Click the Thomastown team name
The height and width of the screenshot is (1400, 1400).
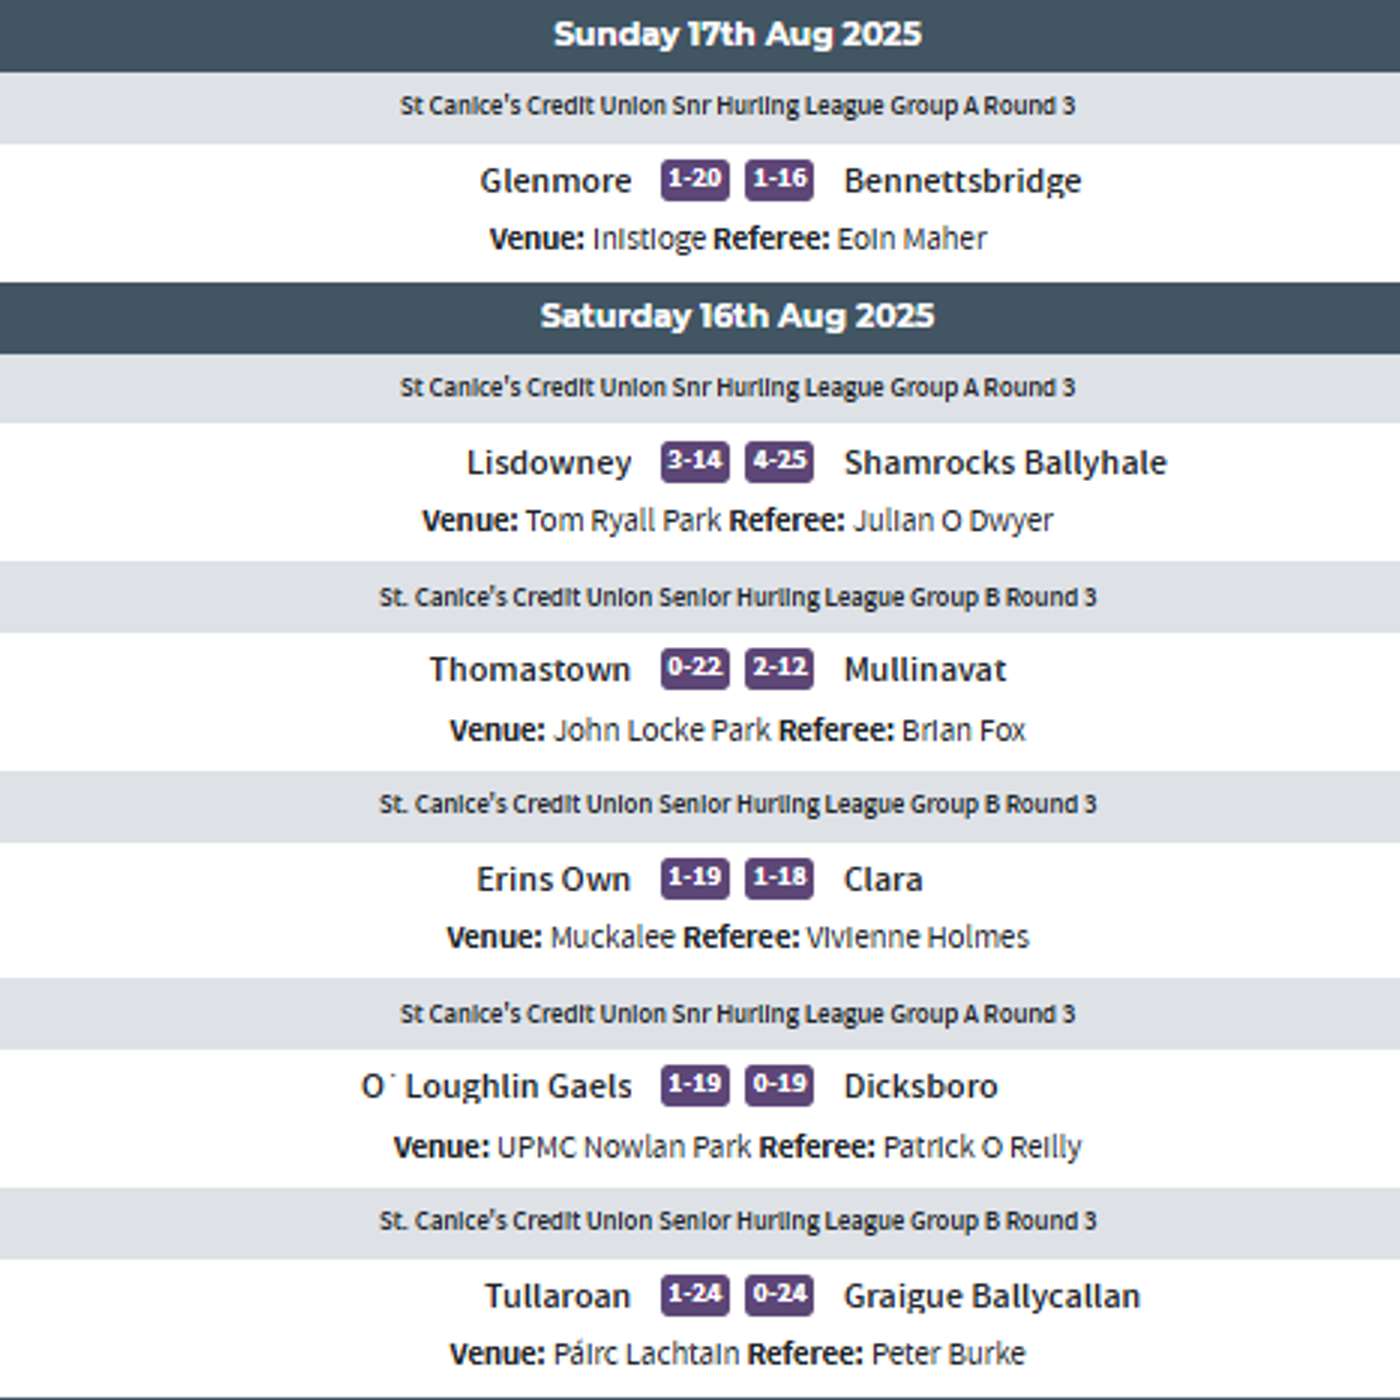(530, 670)
